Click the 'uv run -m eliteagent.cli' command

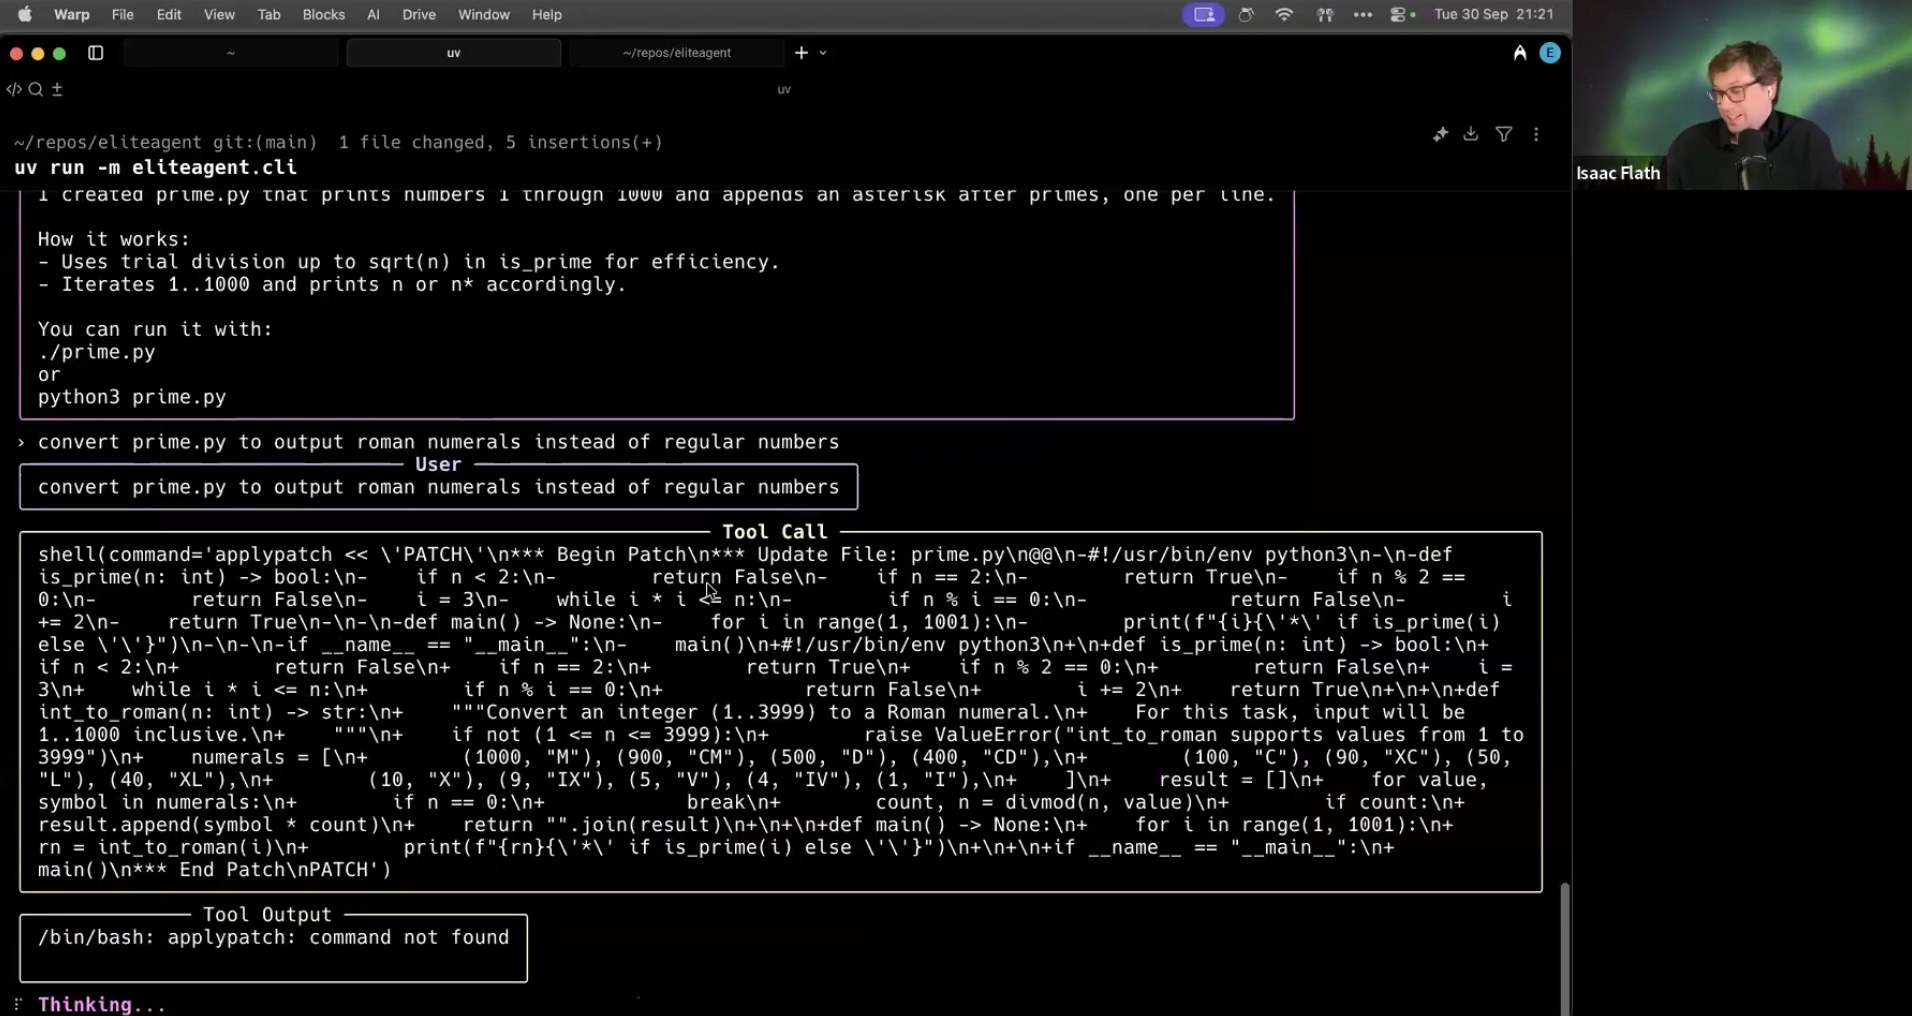tap(156, 167)
